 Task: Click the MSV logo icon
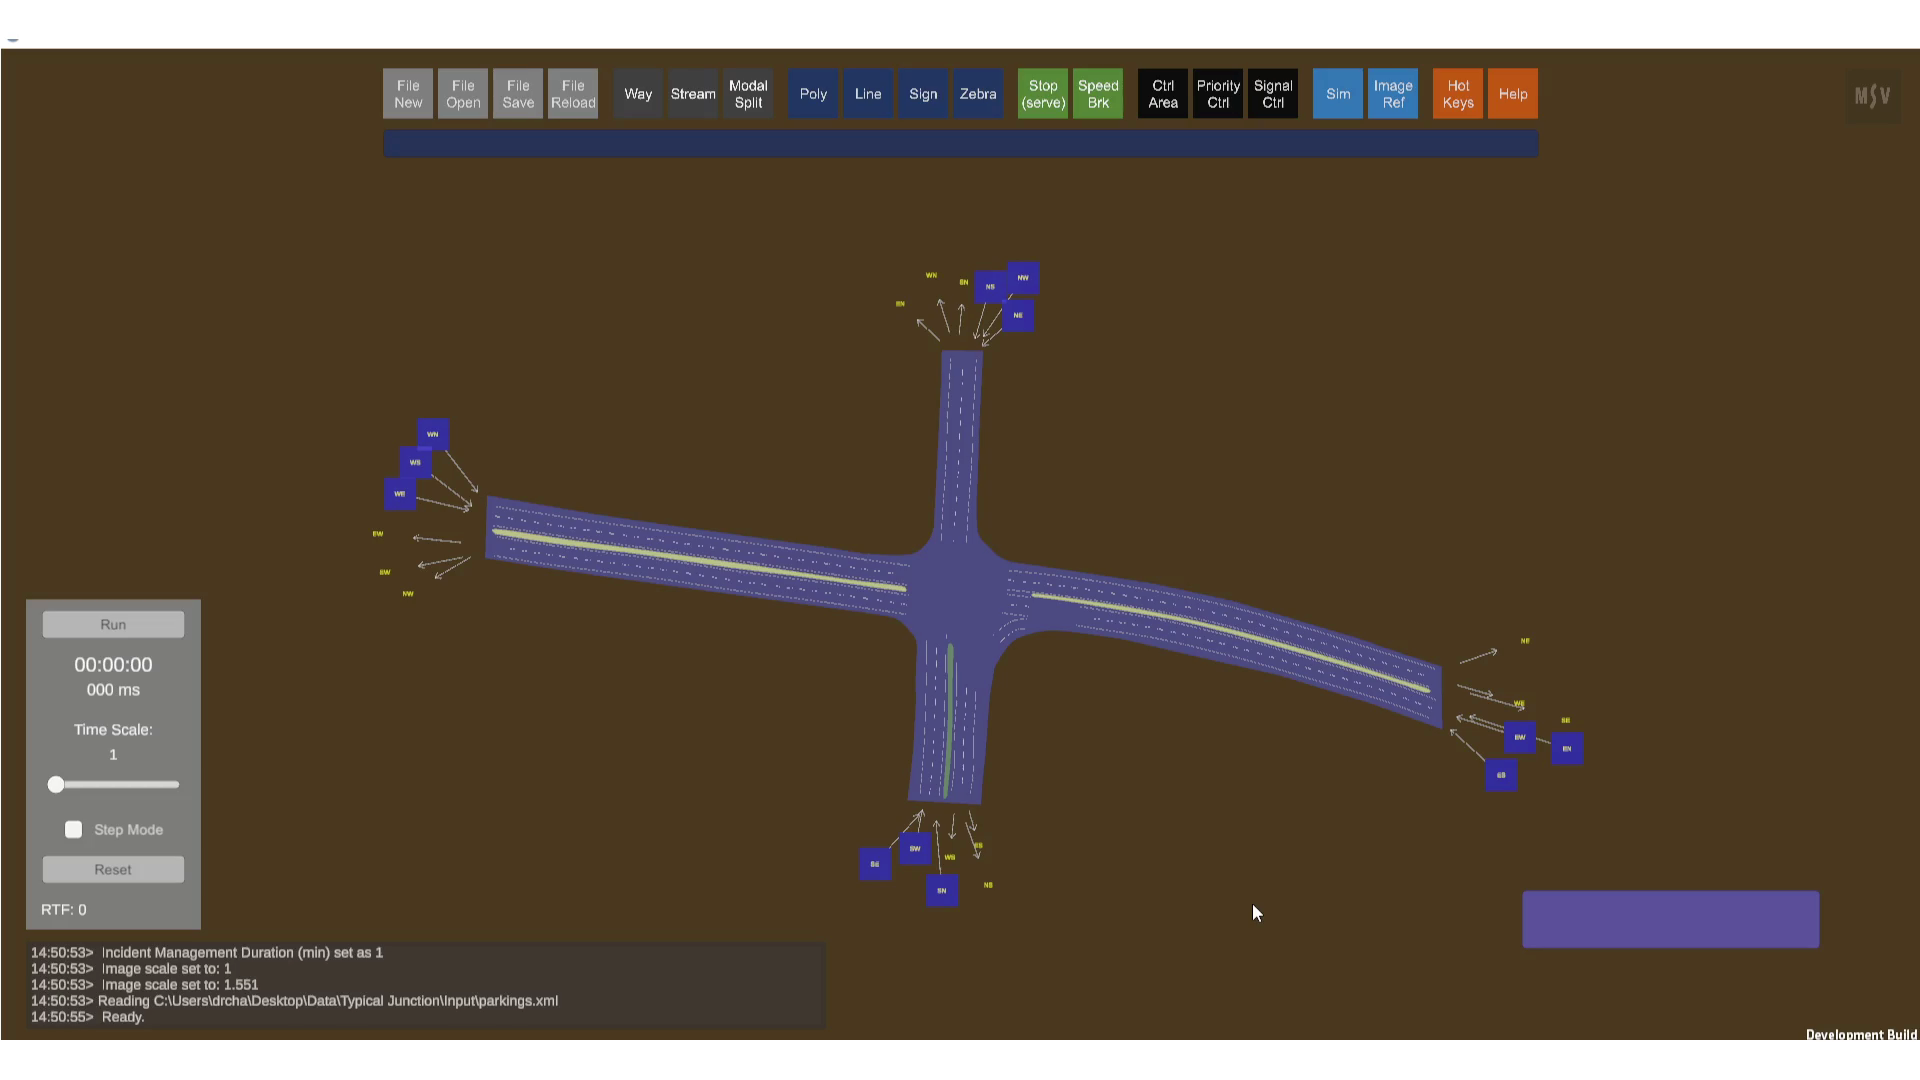pyautogui.click(x=1872, y=96)
